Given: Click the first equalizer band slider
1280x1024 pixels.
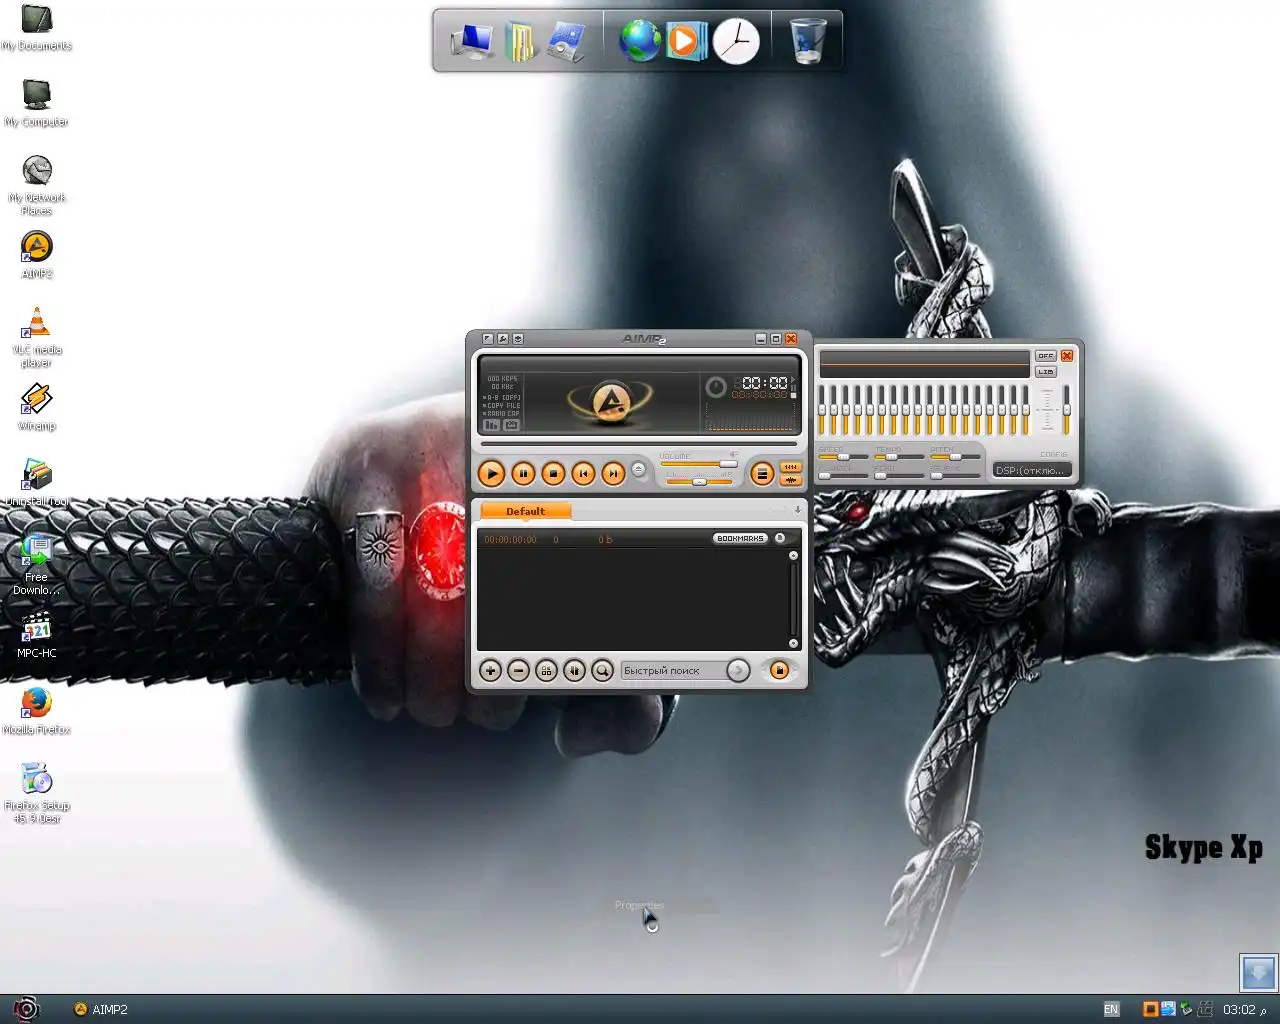Looking at the screenshot, I should [x=822, y=410].
